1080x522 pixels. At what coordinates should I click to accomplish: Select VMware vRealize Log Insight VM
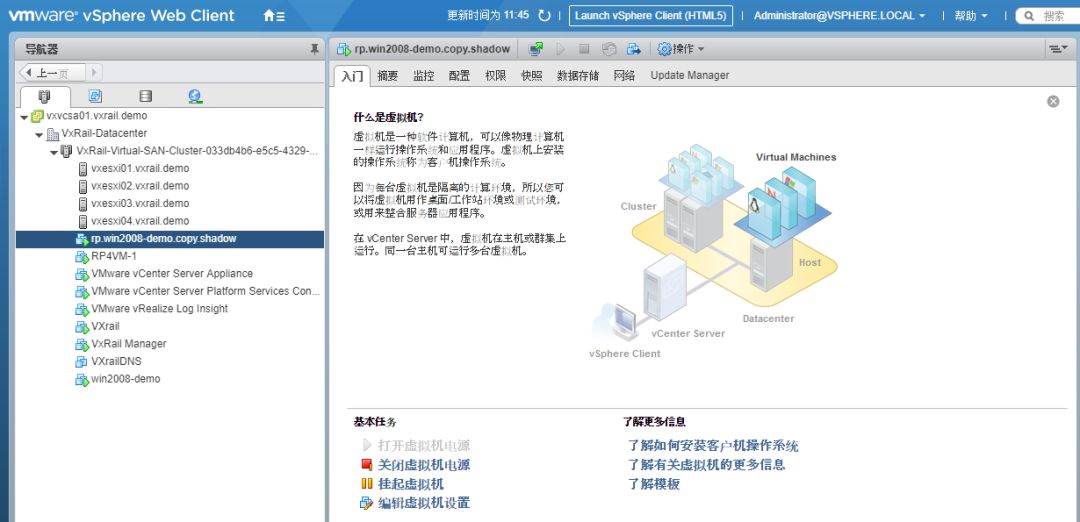pos(159,309)
